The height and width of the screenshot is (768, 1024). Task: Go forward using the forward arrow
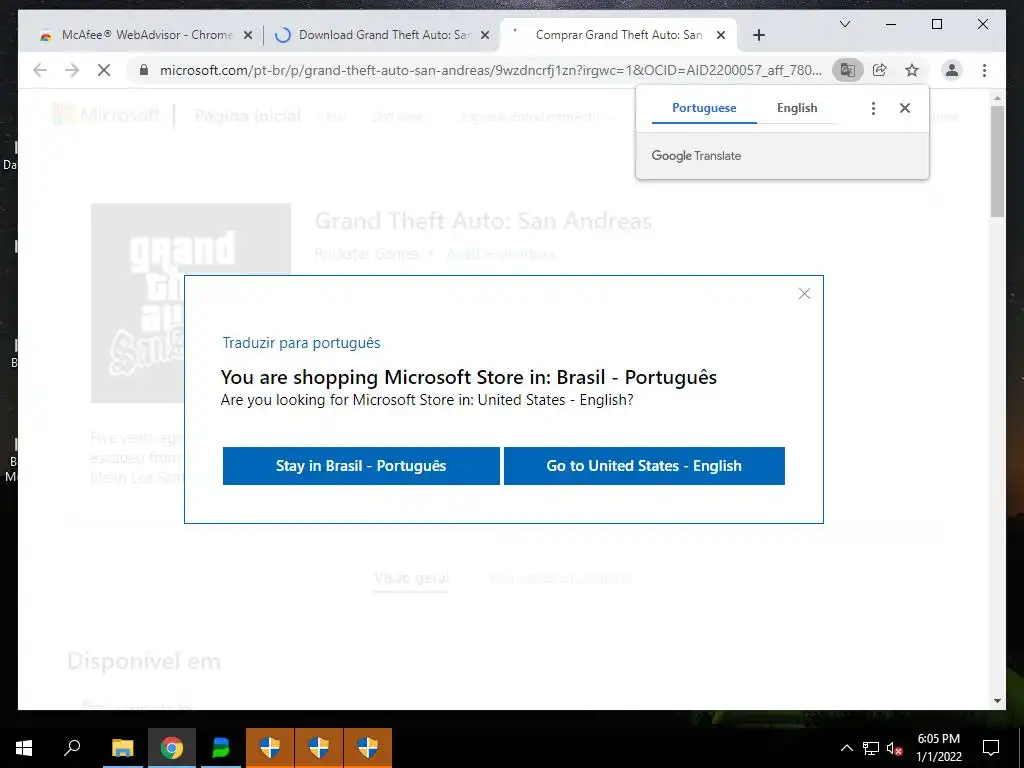tap(72, 70)
